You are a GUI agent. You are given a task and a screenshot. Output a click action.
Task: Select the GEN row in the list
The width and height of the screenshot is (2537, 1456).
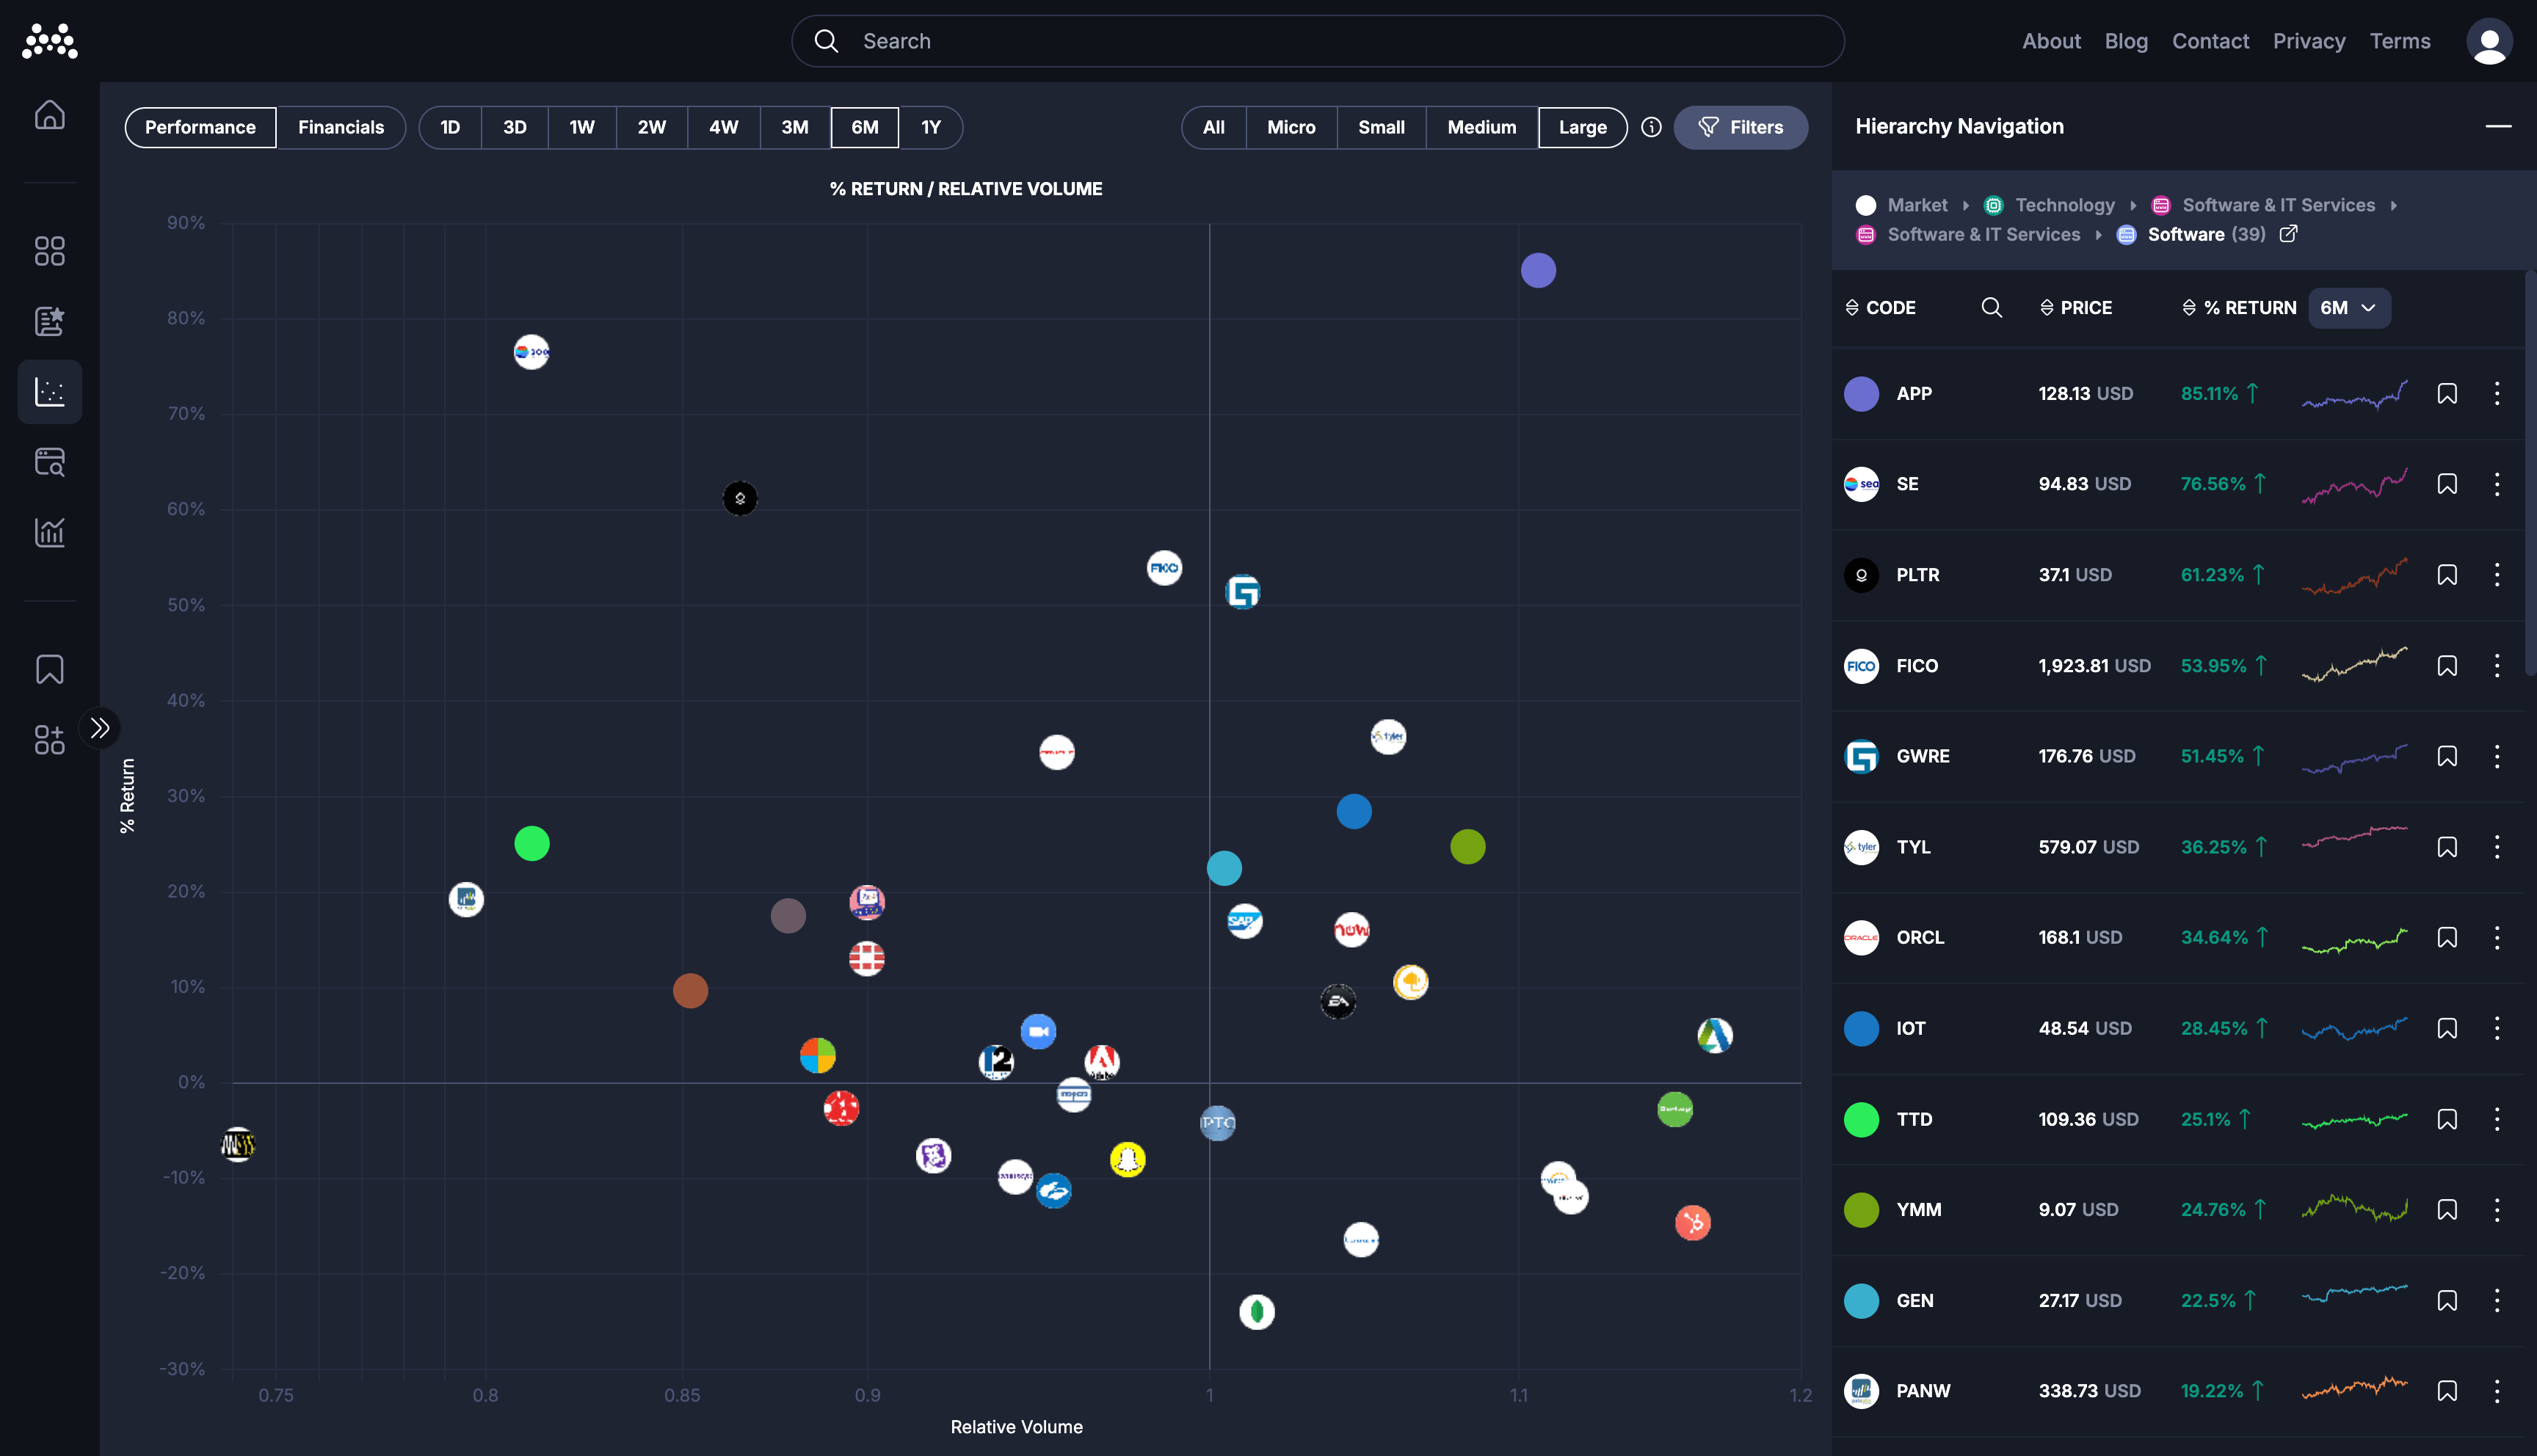pos(2178,1301)
